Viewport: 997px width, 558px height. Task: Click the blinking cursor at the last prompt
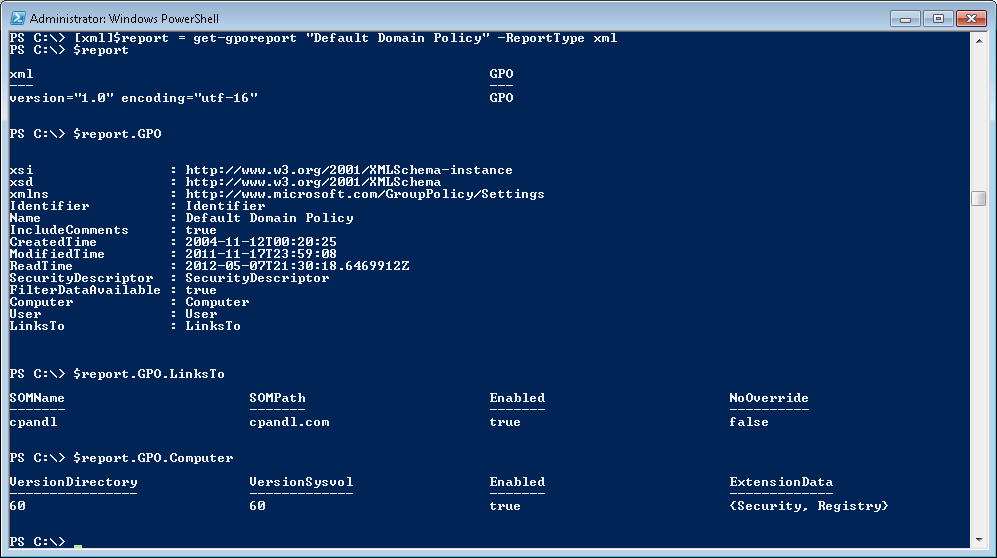[78, 544]
